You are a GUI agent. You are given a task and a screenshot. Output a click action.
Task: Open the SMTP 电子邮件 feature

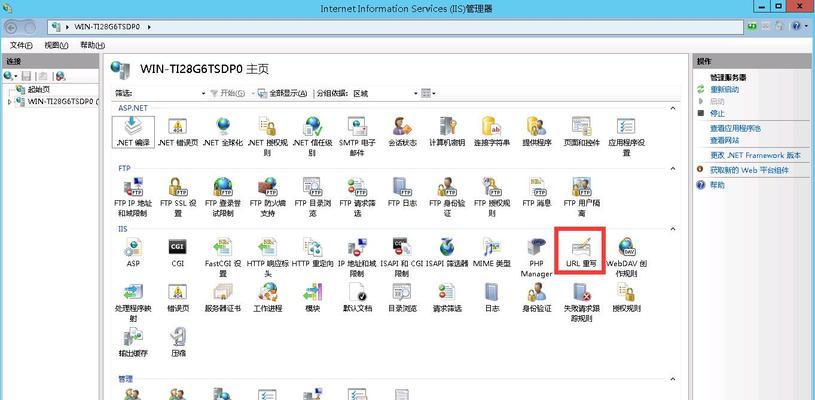click(x=357, y=136)
